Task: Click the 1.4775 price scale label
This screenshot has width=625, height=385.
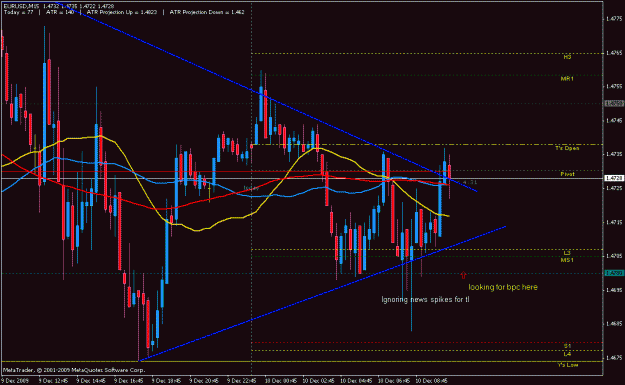Action: pyautogui.click(x=614, y=19)
